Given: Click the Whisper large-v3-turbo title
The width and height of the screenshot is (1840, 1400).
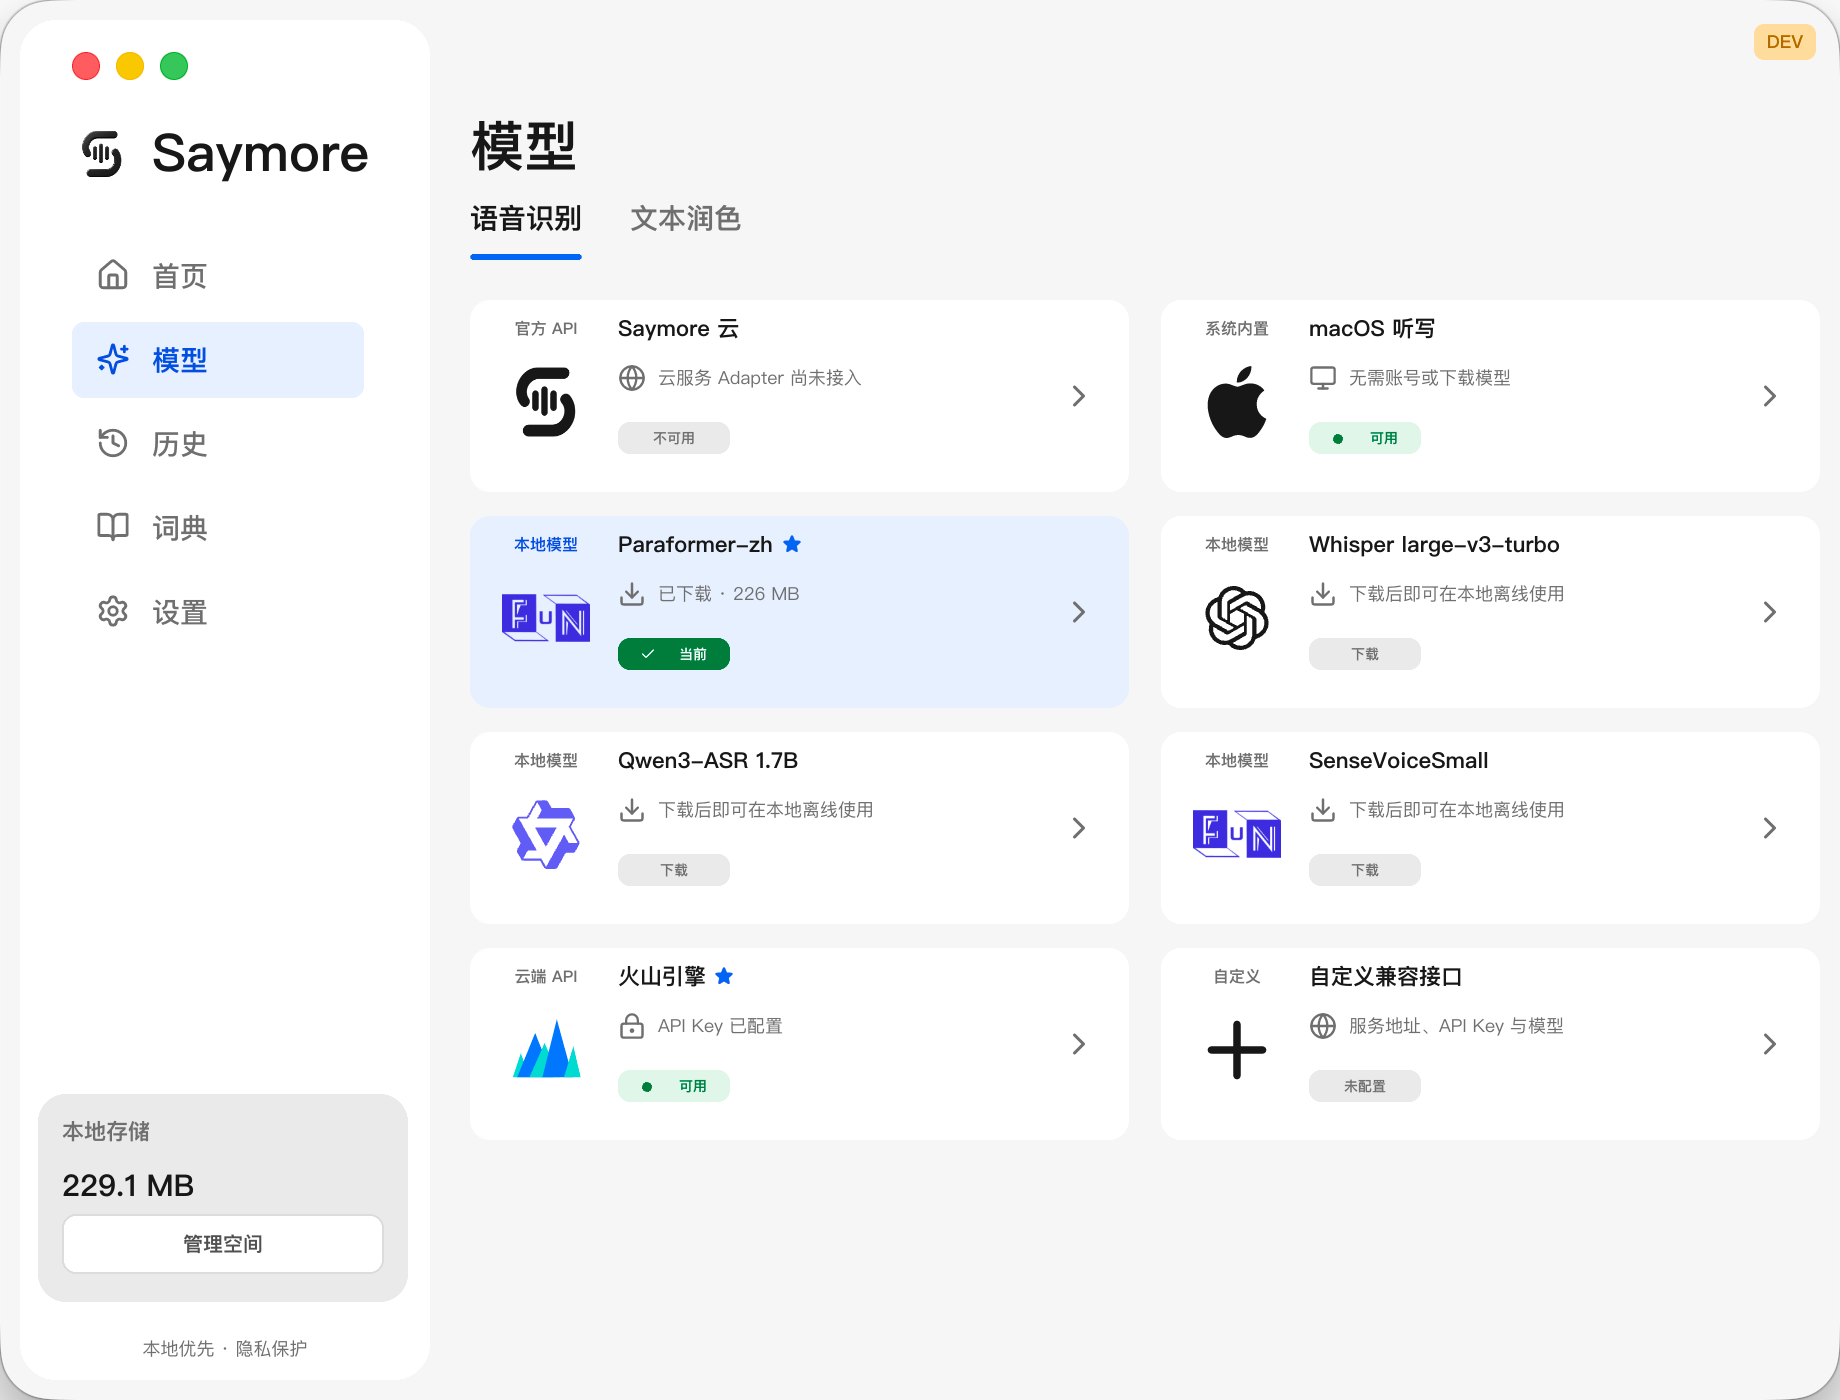Looking at the screenshot, I should pos(1434,545).
